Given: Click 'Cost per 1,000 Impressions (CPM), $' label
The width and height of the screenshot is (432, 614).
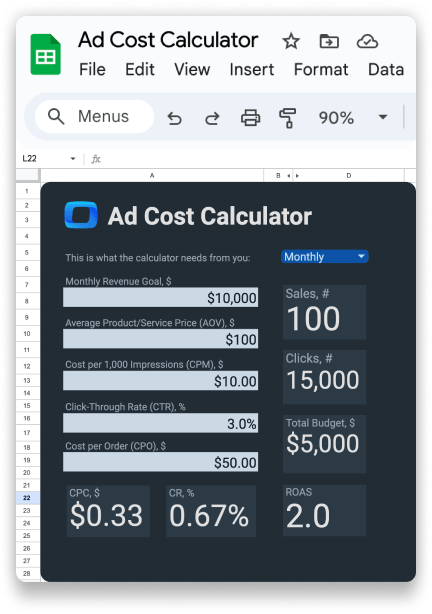Looking at the screenshot, I should point(144,365).
